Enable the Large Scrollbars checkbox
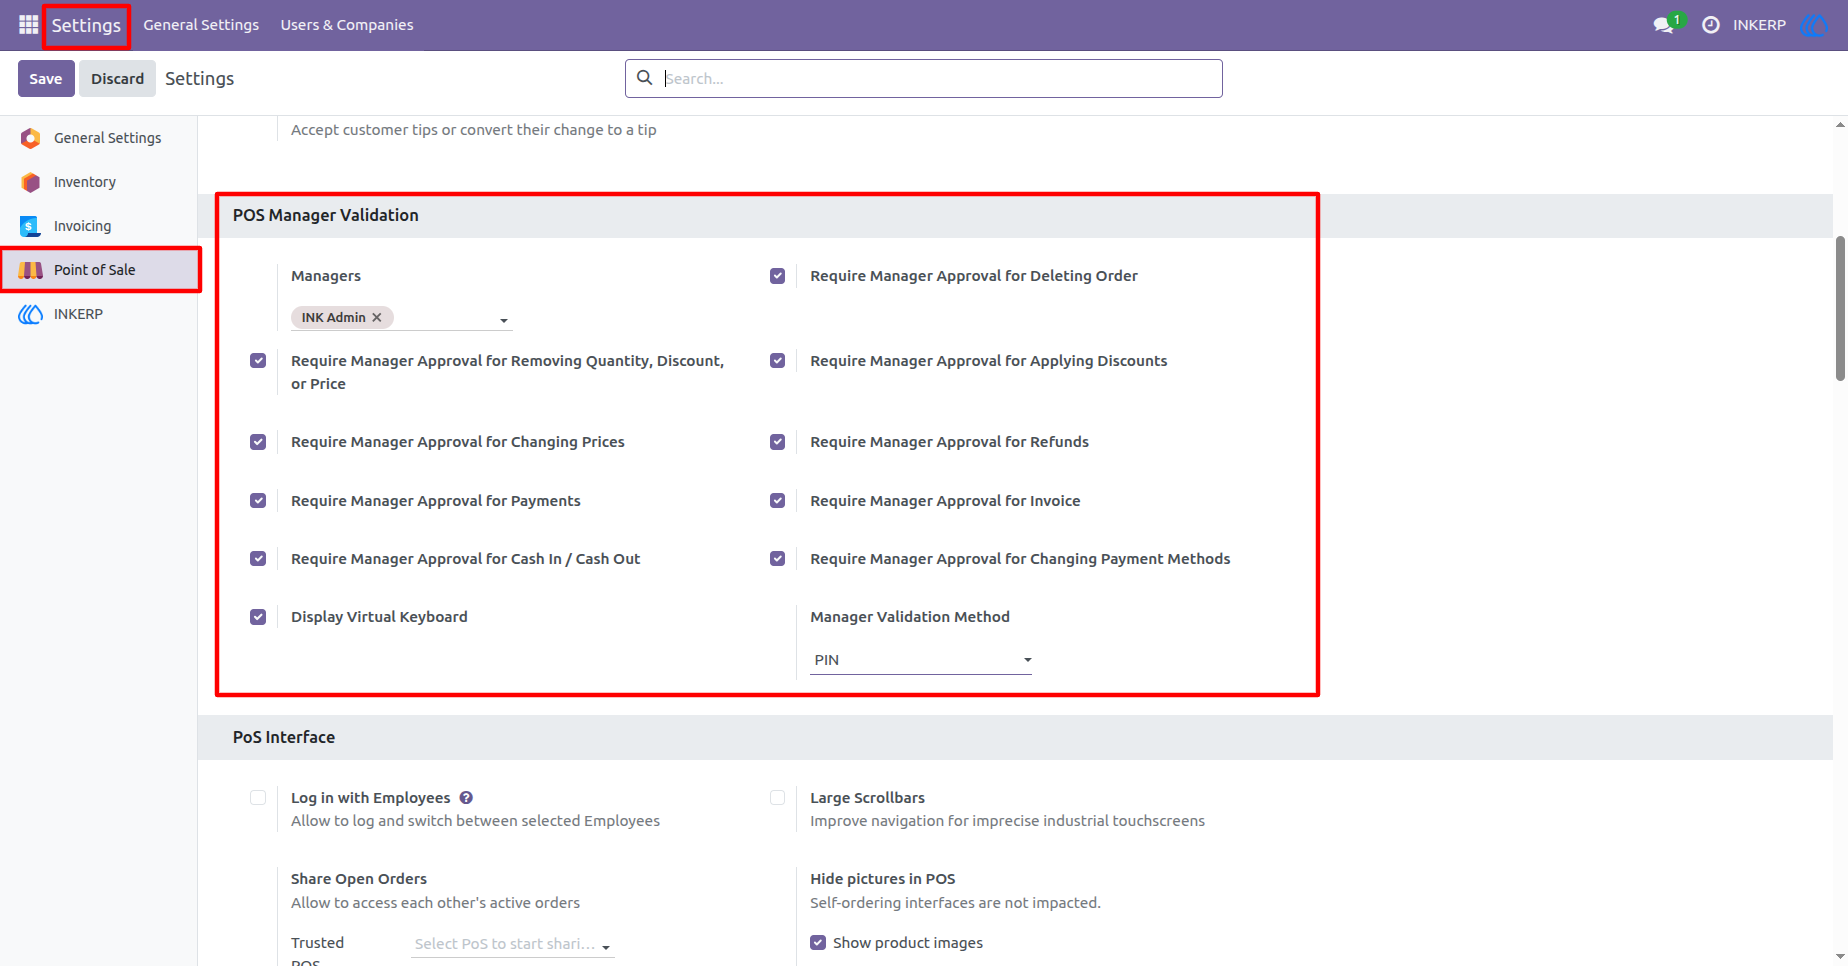Viewport: 1848px width, 966px height. (x=777, y=798)
